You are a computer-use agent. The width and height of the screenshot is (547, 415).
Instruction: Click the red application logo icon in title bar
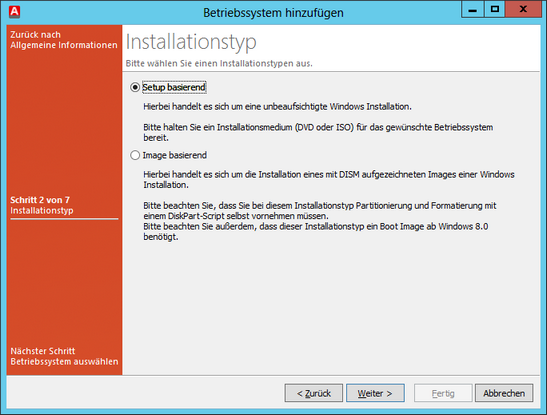[14, 12]
